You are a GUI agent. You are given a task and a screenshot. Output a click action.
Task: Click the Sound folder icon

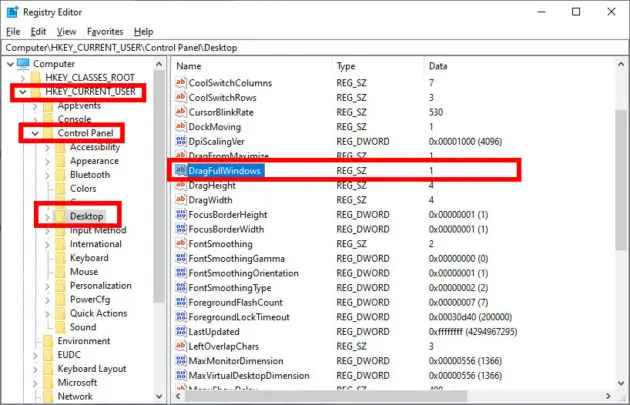[x=60, y=327]
